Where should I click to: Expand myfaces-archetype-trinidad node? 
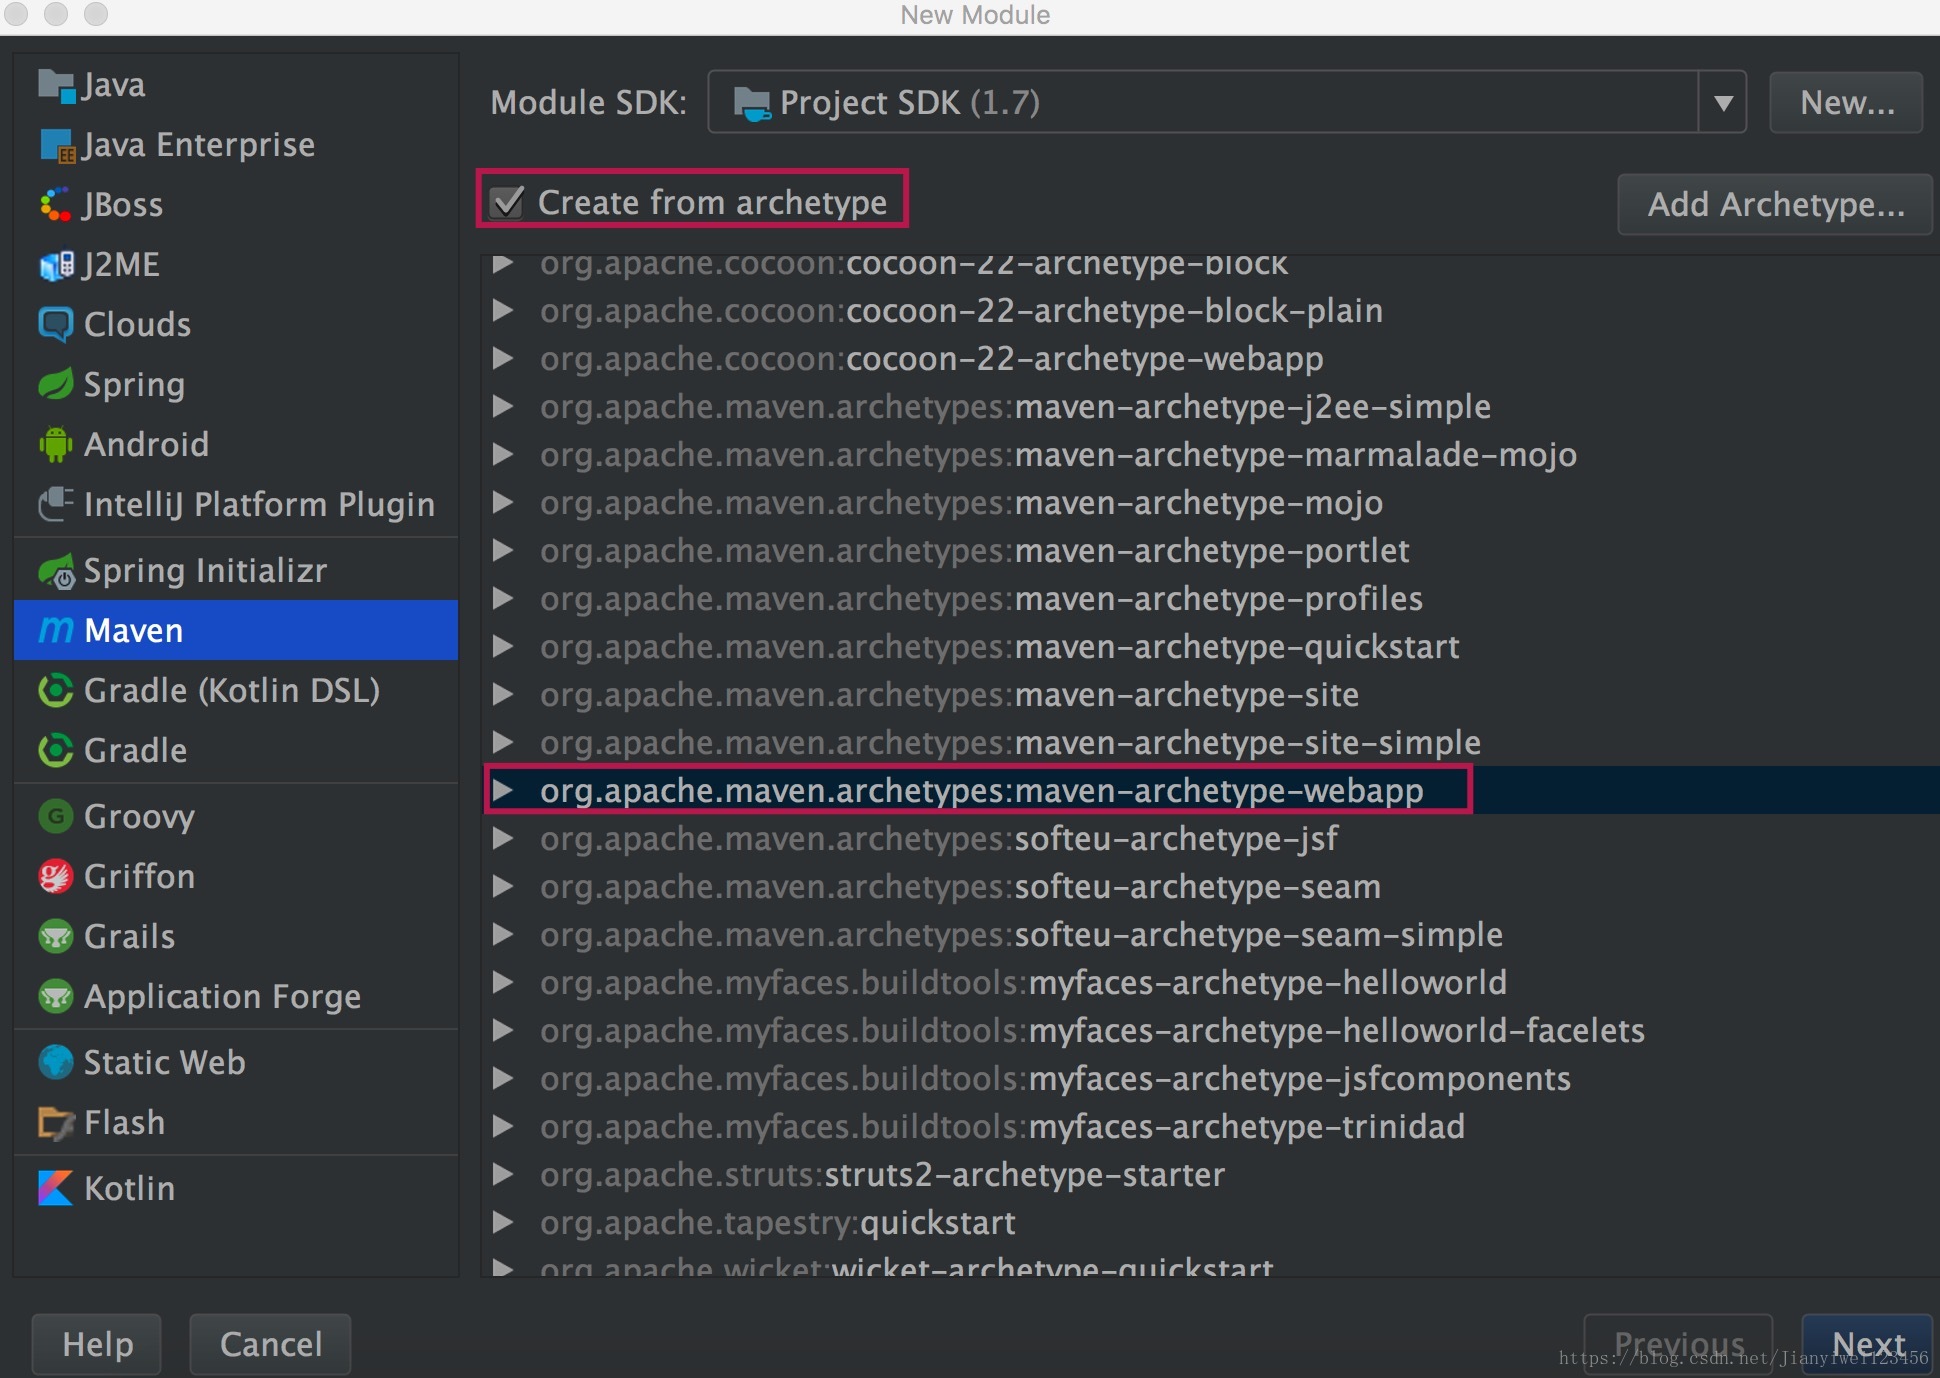503,1127
